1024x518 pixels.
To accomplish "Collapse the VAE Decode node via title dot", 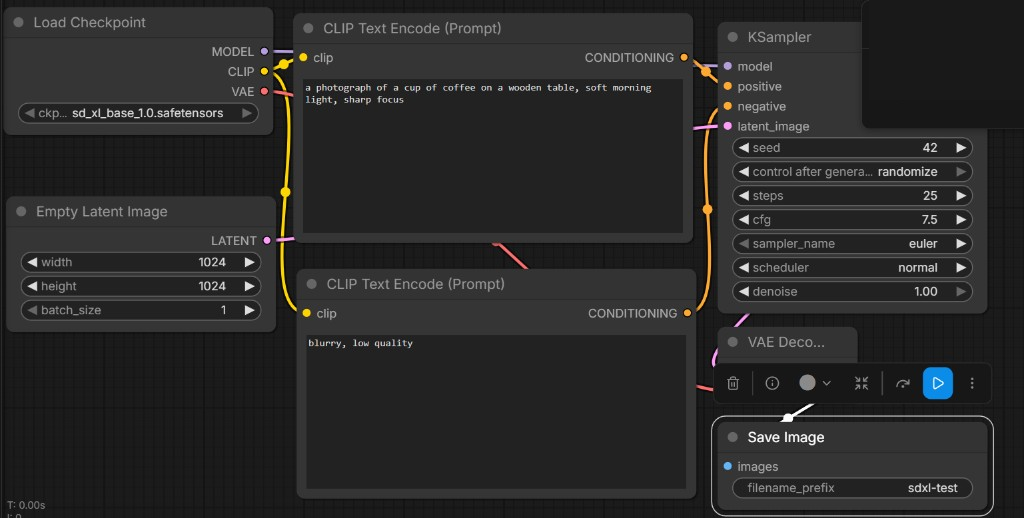I will (733, 342).
